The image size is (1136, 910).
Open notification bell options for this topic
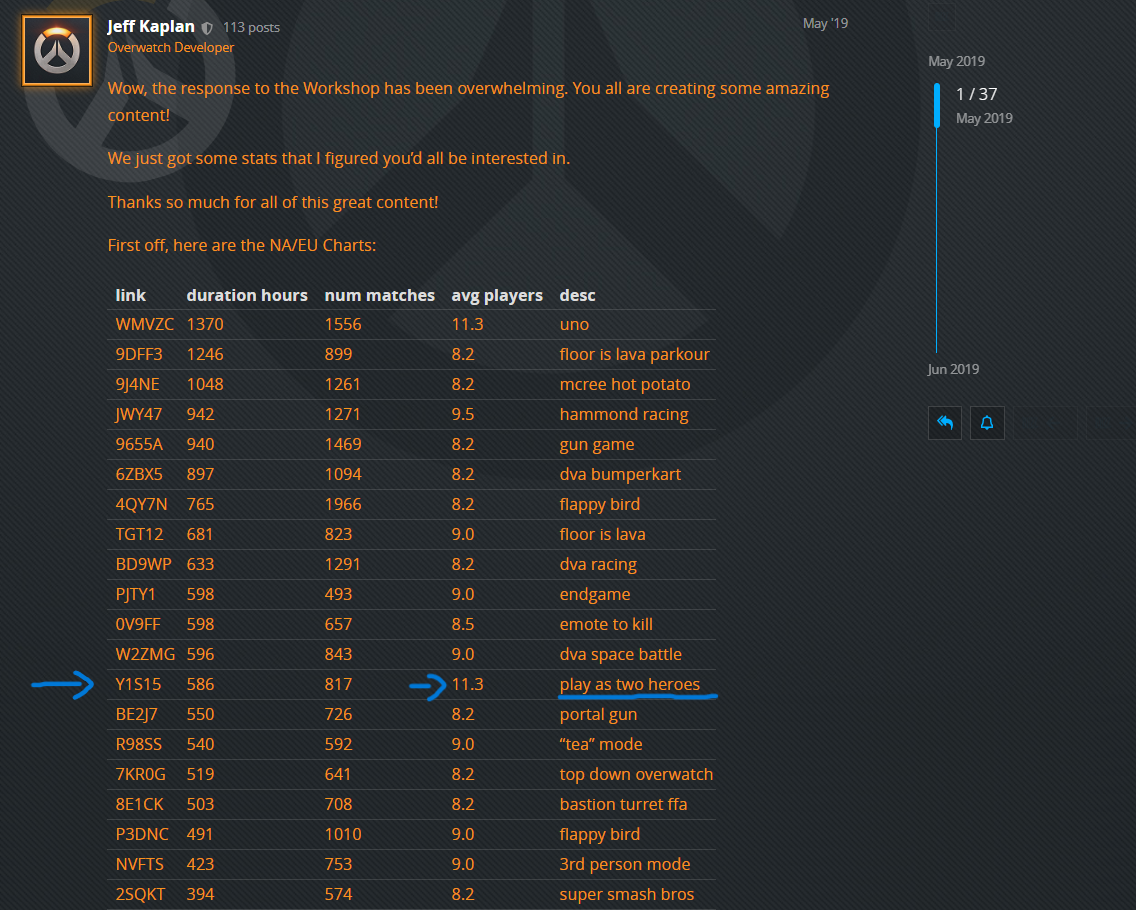pos(987,422)
